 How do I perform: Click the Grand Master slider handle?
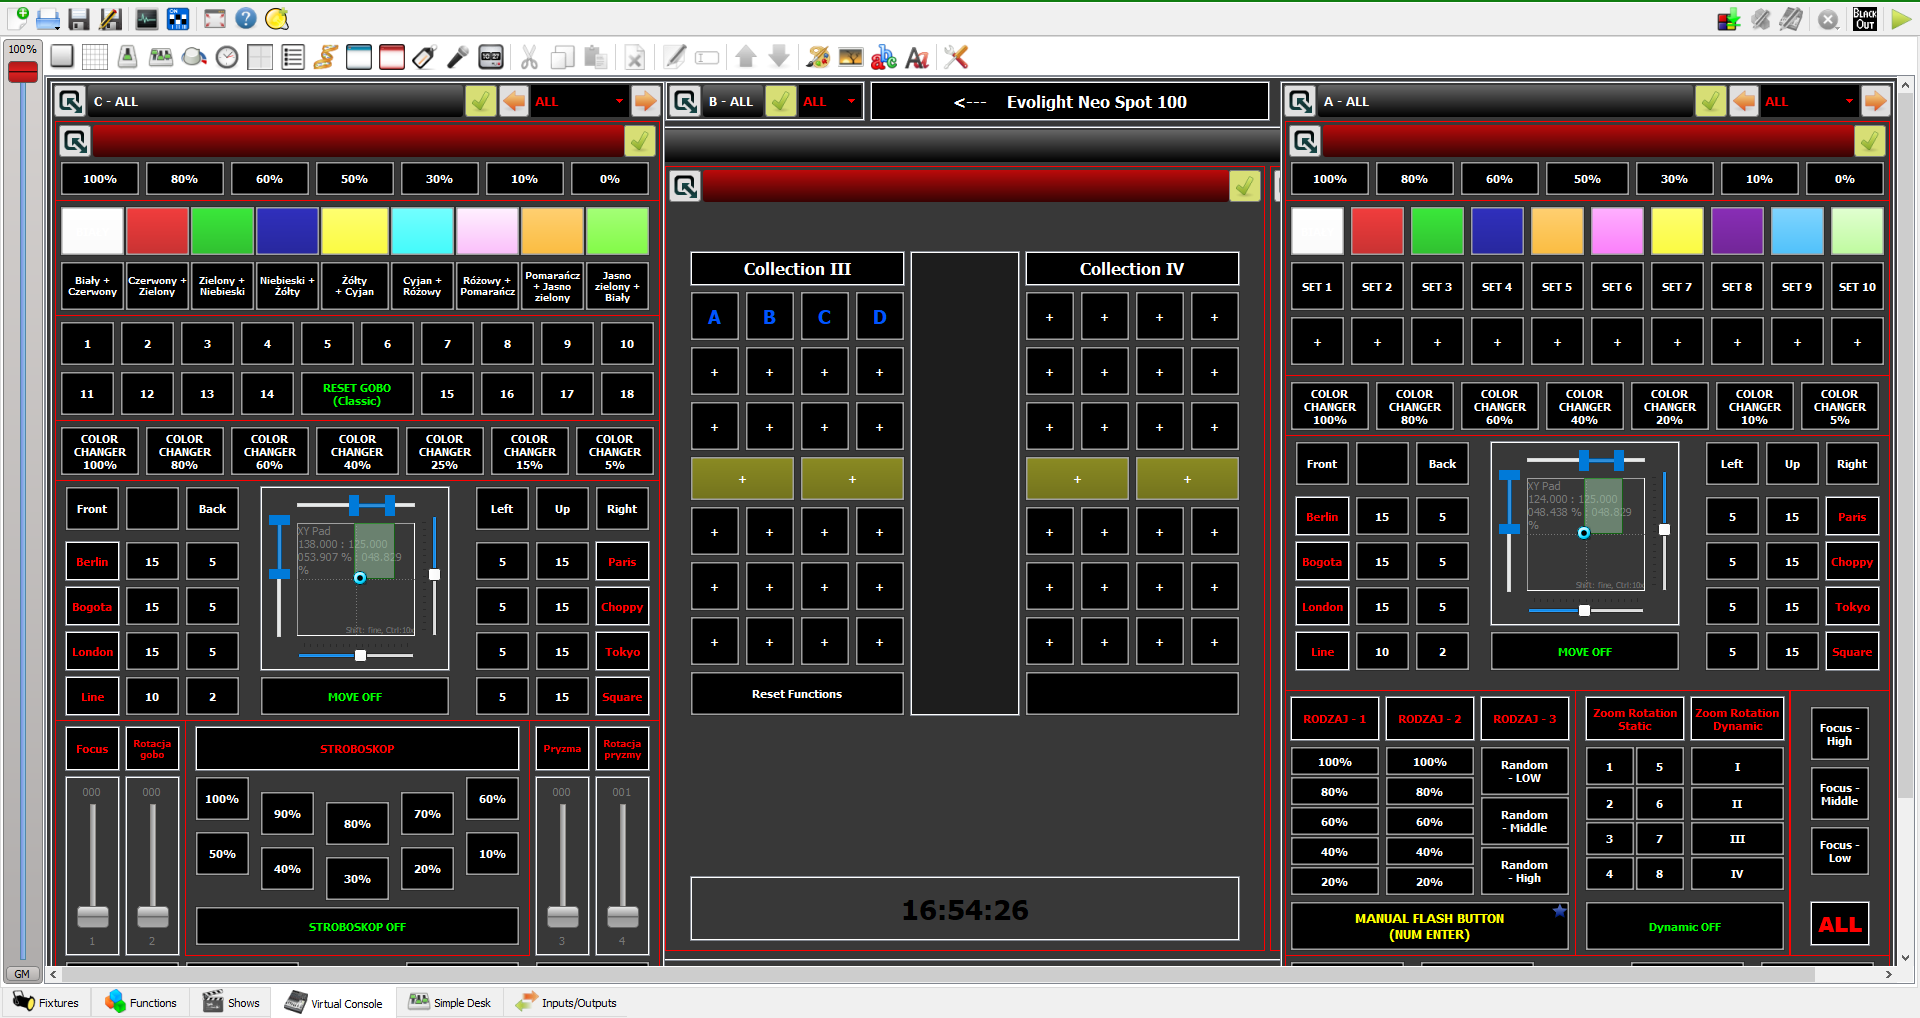22,72
